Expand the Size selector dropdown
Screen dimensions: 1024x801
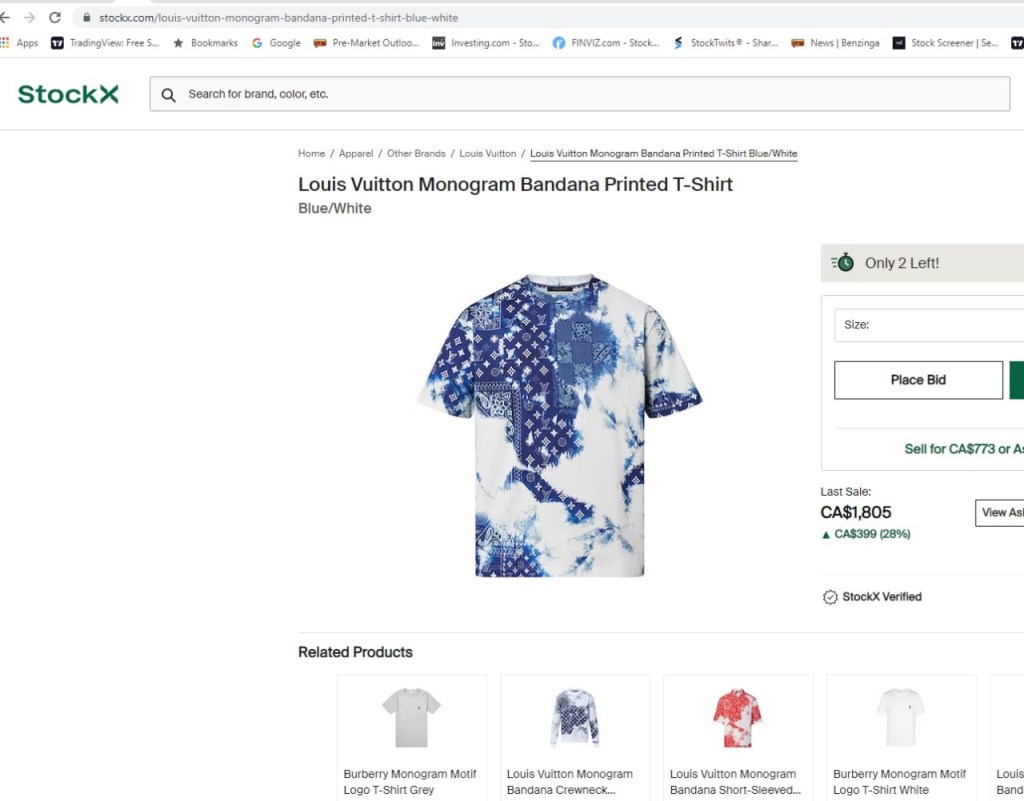click(x=928, y=325)
